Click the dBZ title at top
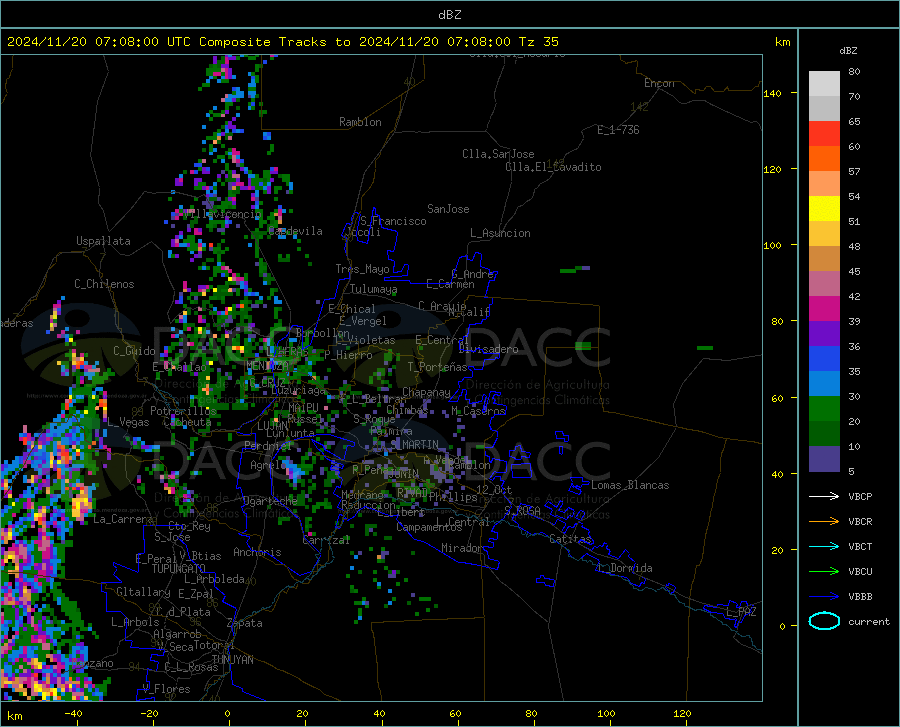This screenshot has width=900, height=727. pos(449,15)
